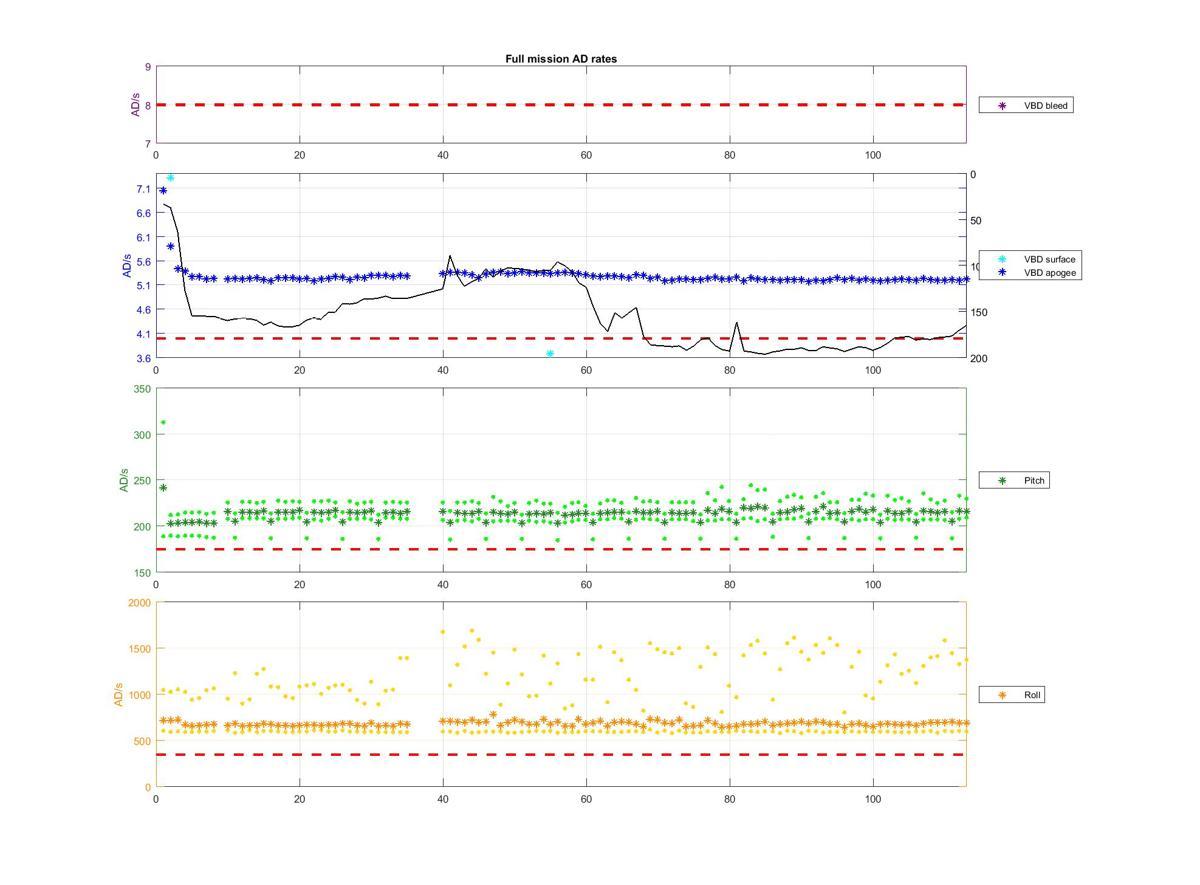The width and height of the screenshot is (1200, 885).
Task: Click the cyan VBD surface point near 3.6
Action: click(550, 354)
